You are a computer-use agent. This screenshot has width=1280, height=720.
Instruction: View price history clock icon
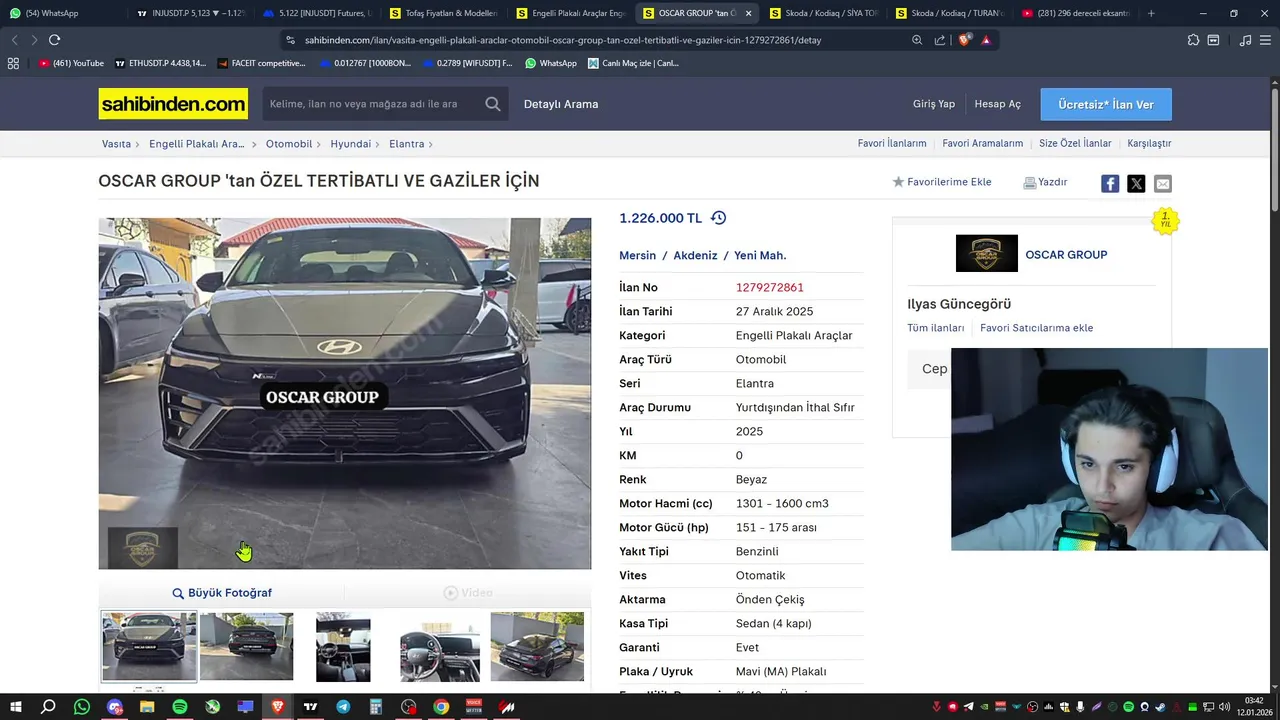coord(718,218)
